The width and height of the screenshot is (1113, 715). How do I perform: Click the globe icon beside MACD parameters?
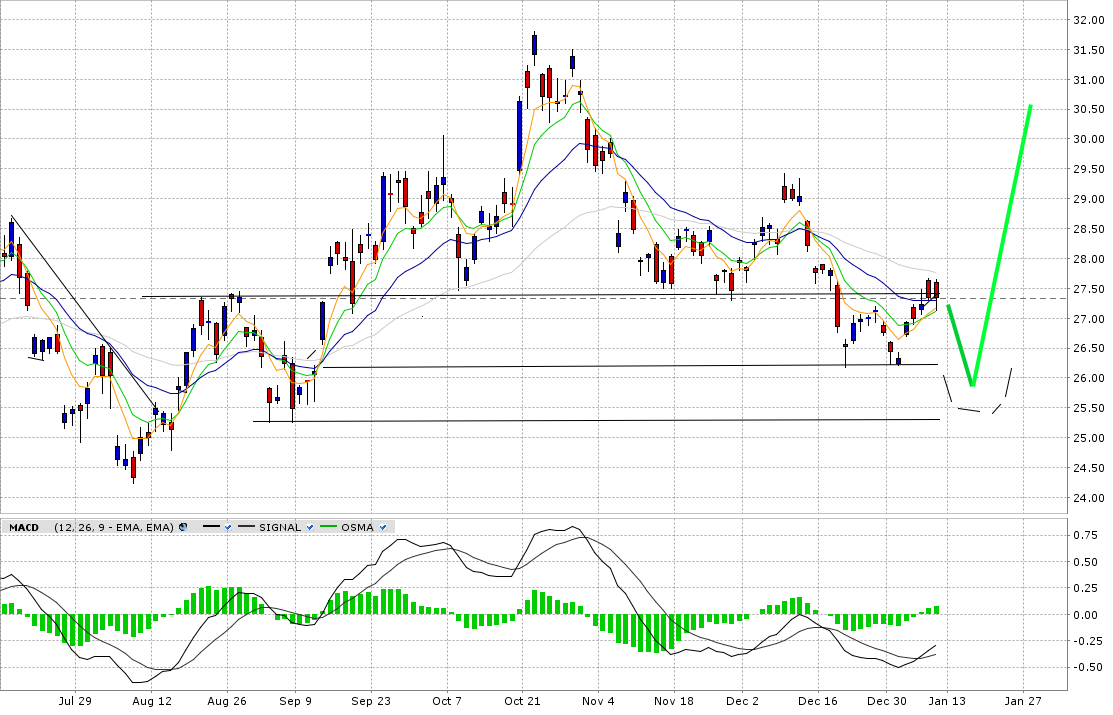click(x=183, y=527)
